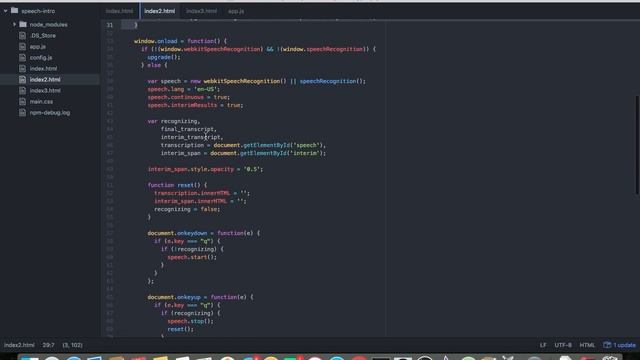Click line number 31 in the gutter
The width and height of the screenshot is (640, 360).
(109, 25)
